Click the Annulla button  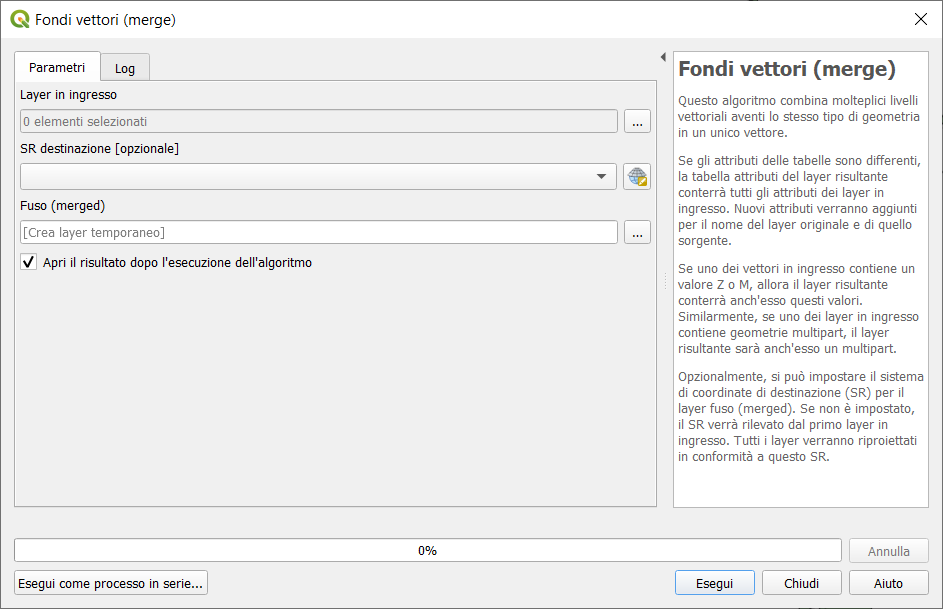pos(888,551)
